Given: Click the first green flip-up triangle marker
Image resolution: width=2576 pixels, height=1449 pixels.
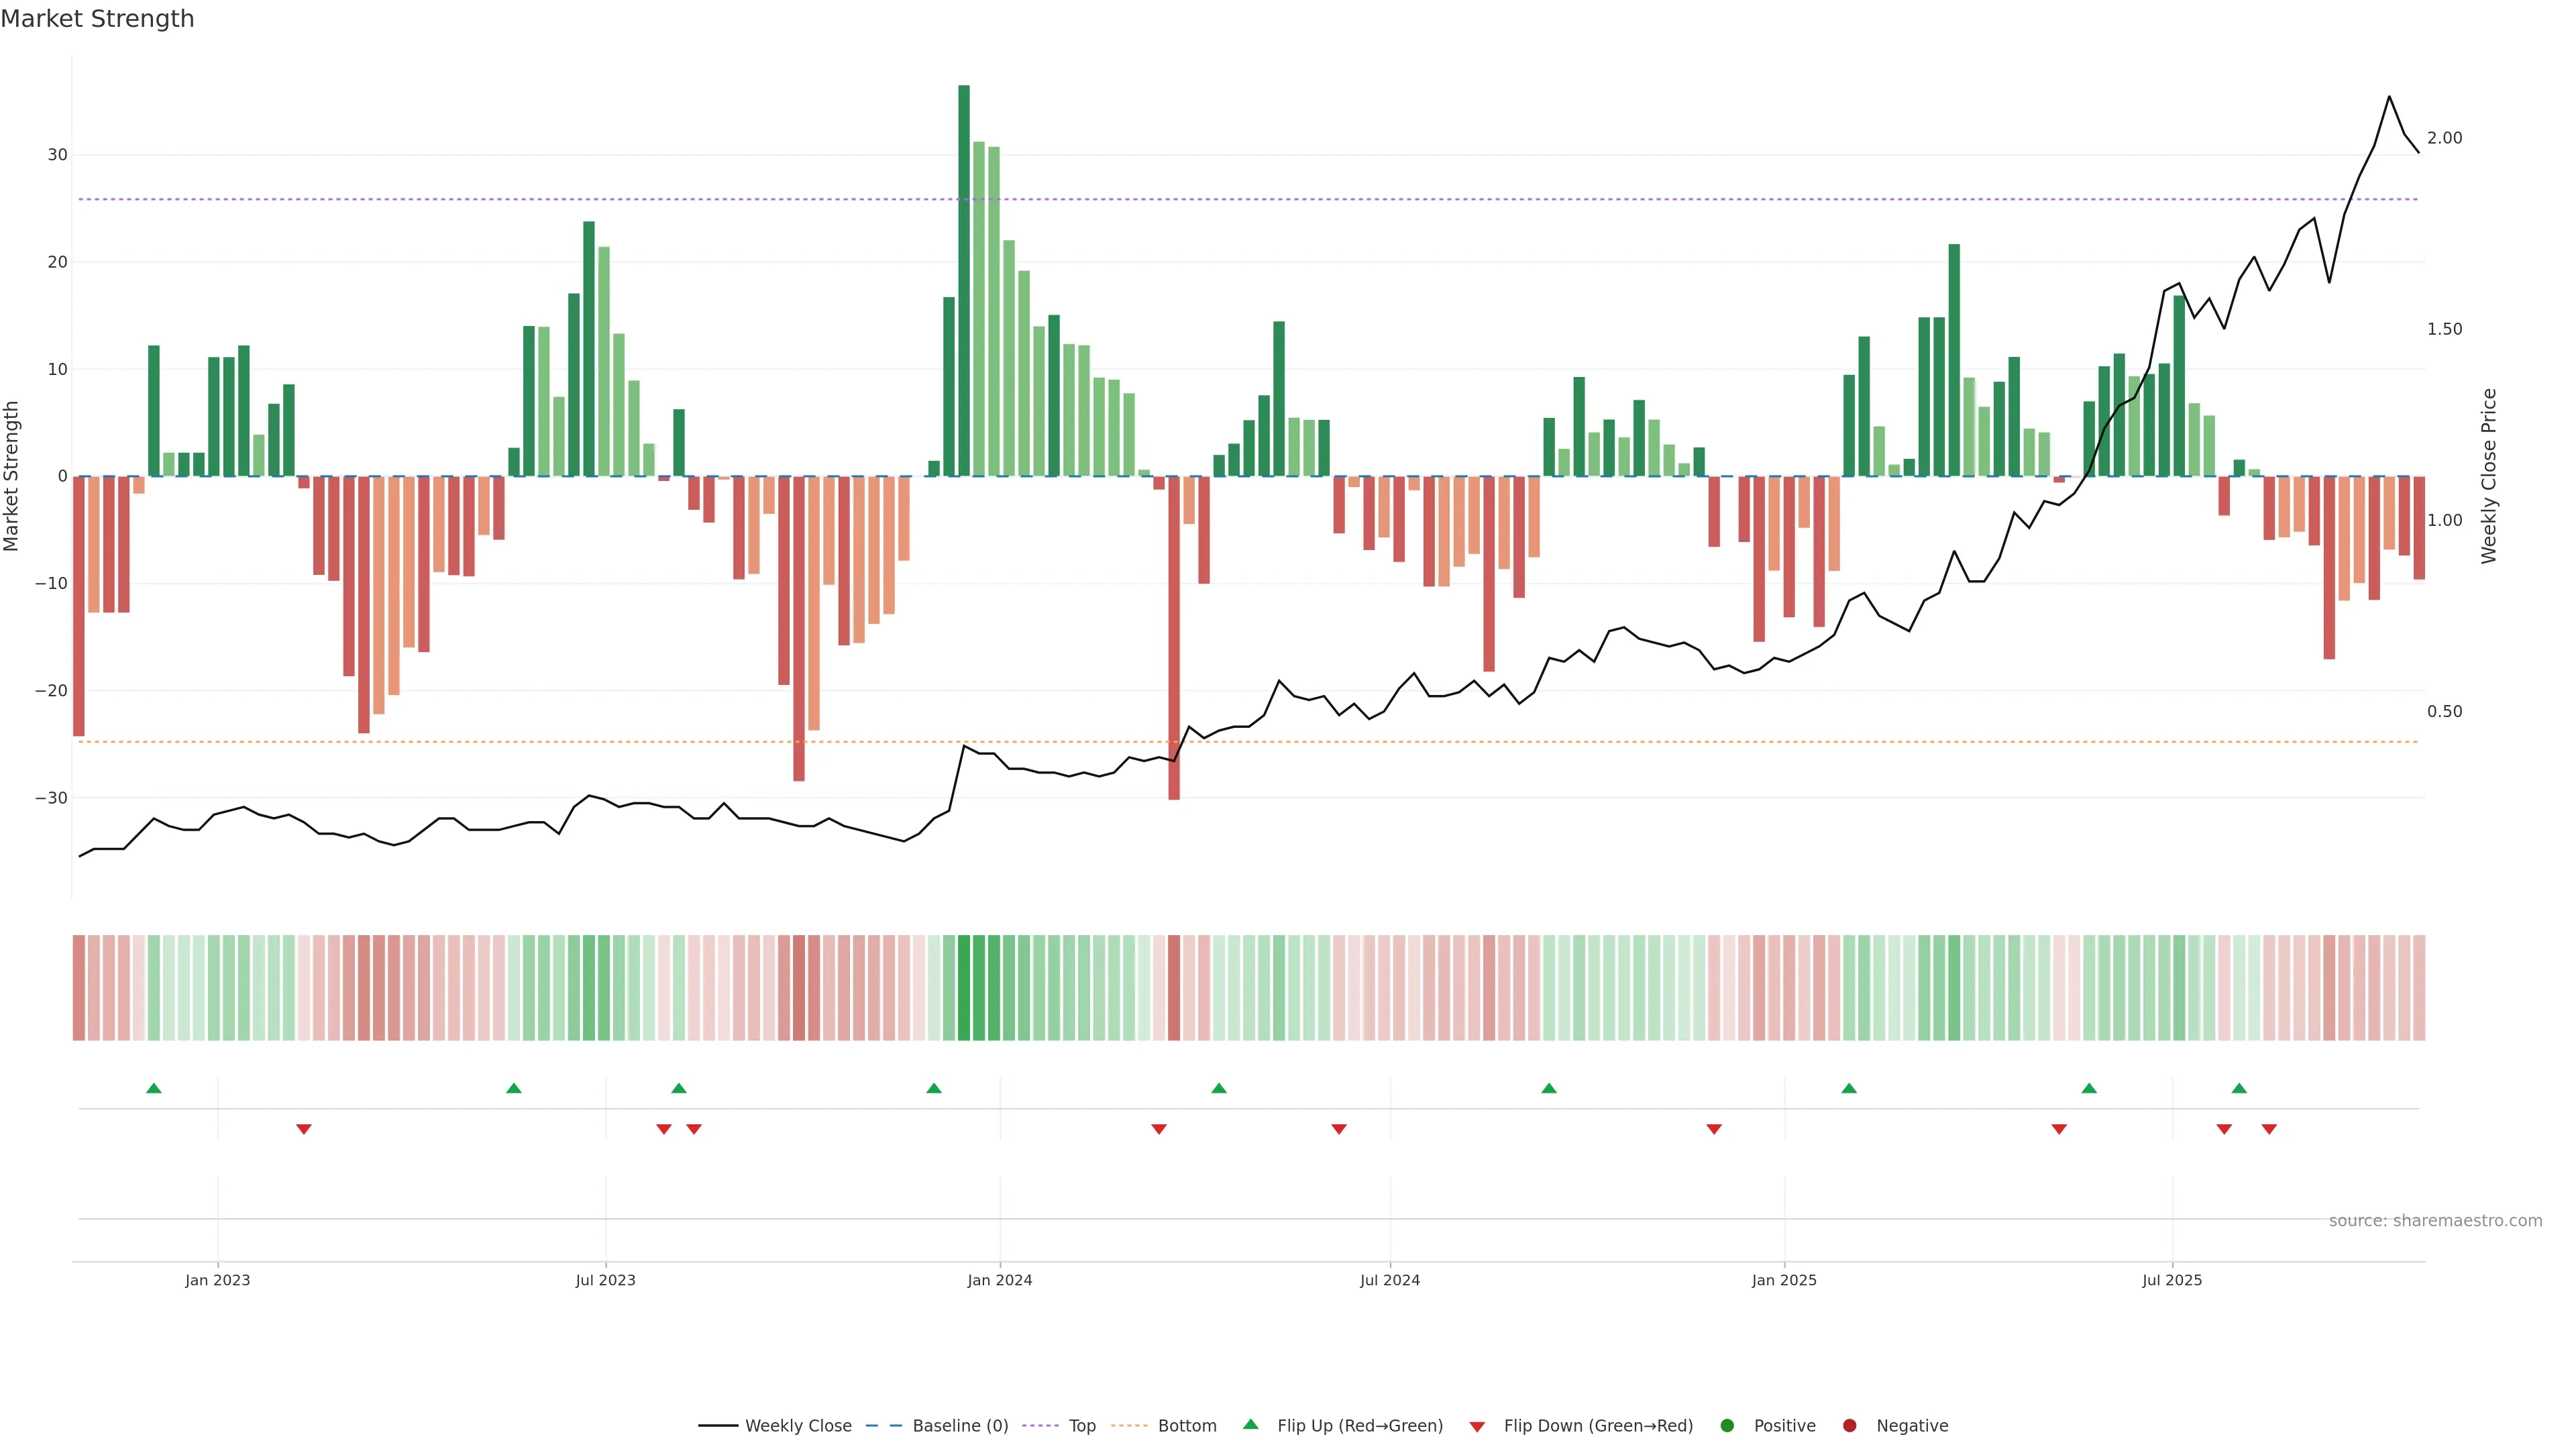Looking at the screenshot, I should (154, 1088).
